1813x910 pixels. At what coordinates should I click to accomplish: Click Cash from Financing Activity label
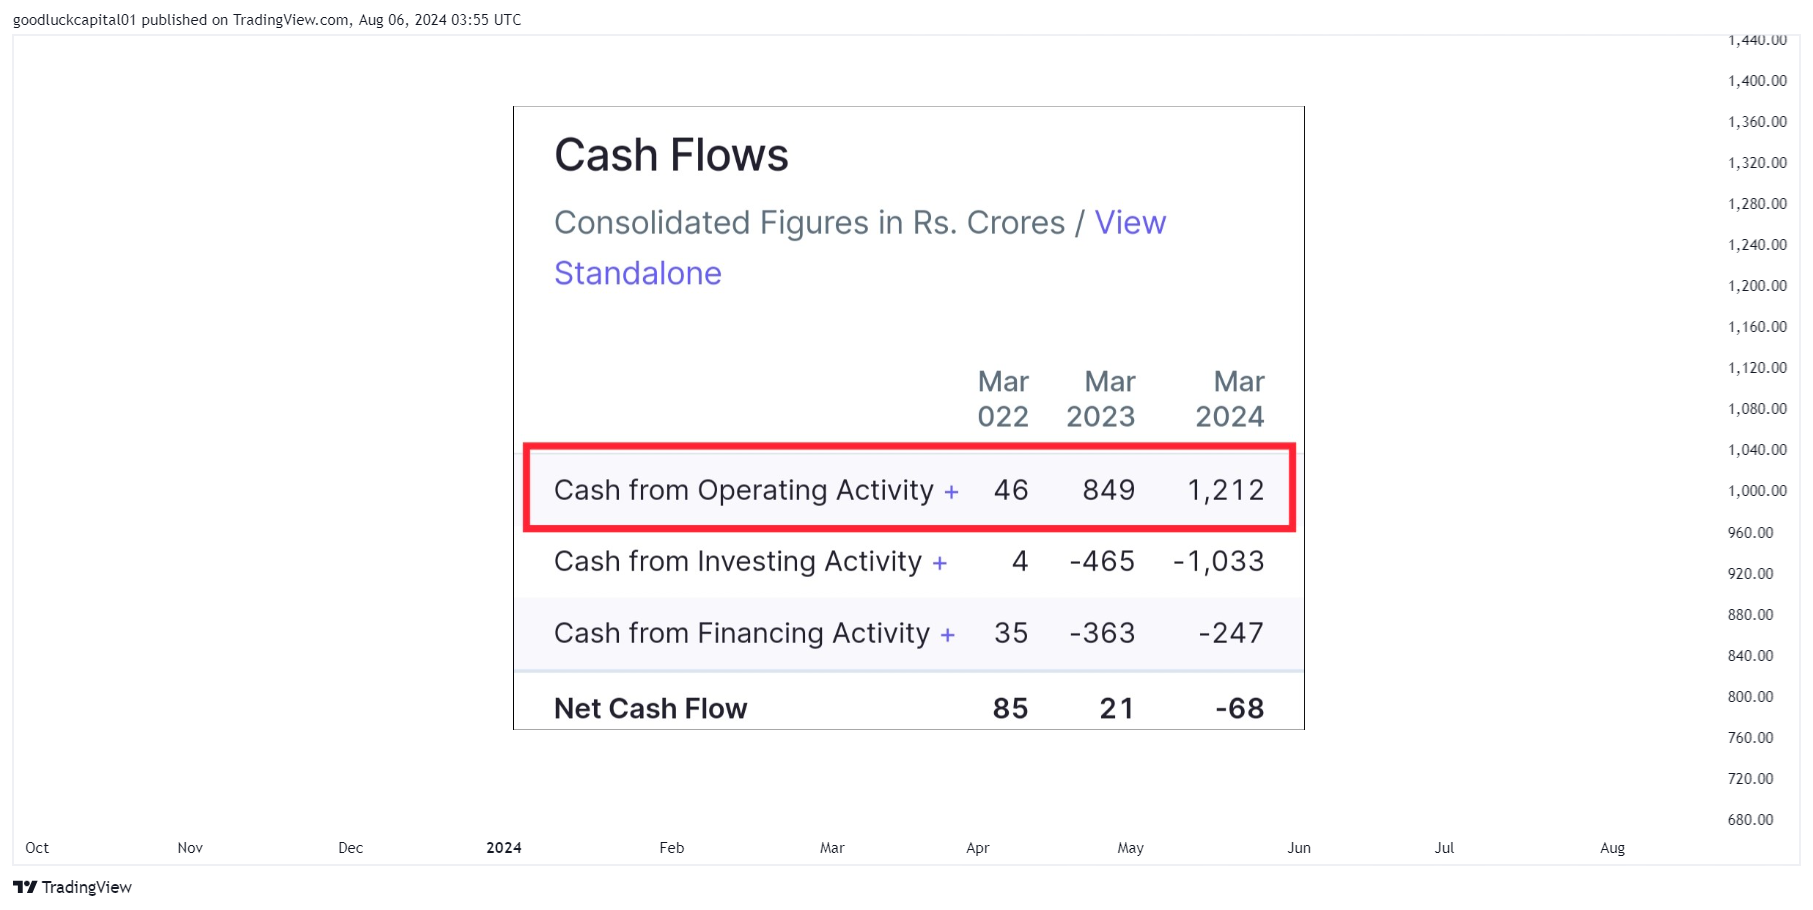coord(742,633)
